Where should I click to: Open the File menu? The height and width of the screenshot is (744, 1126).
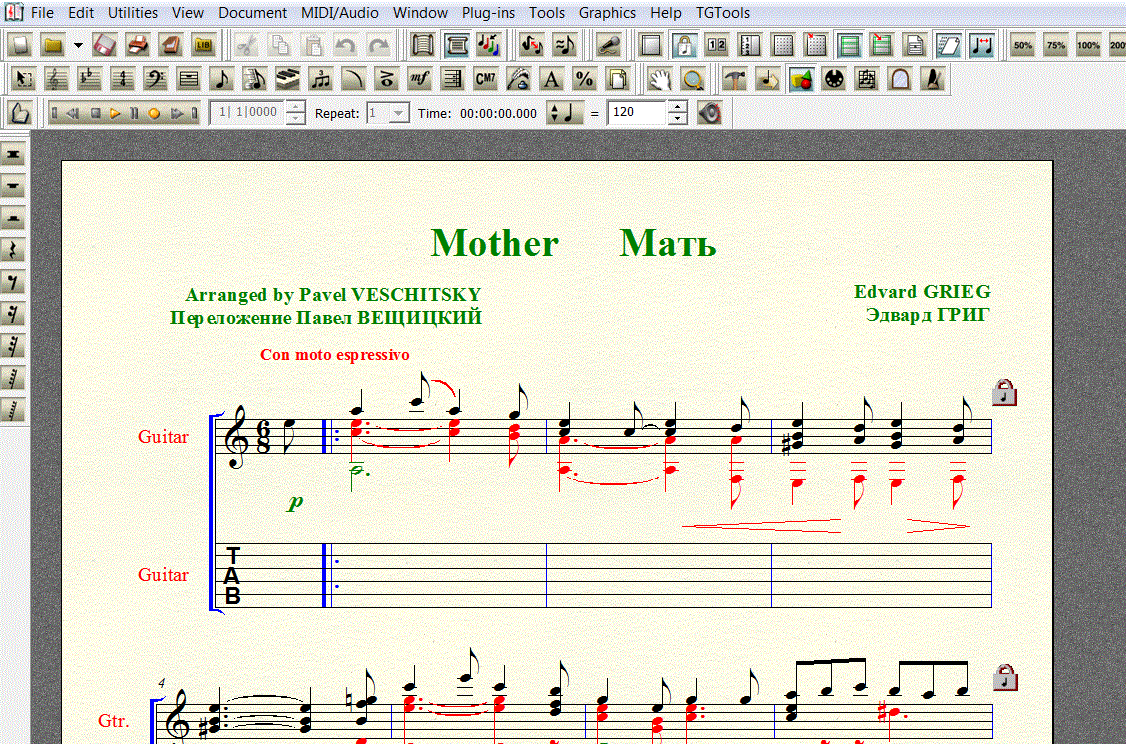(x=42, y=13)
